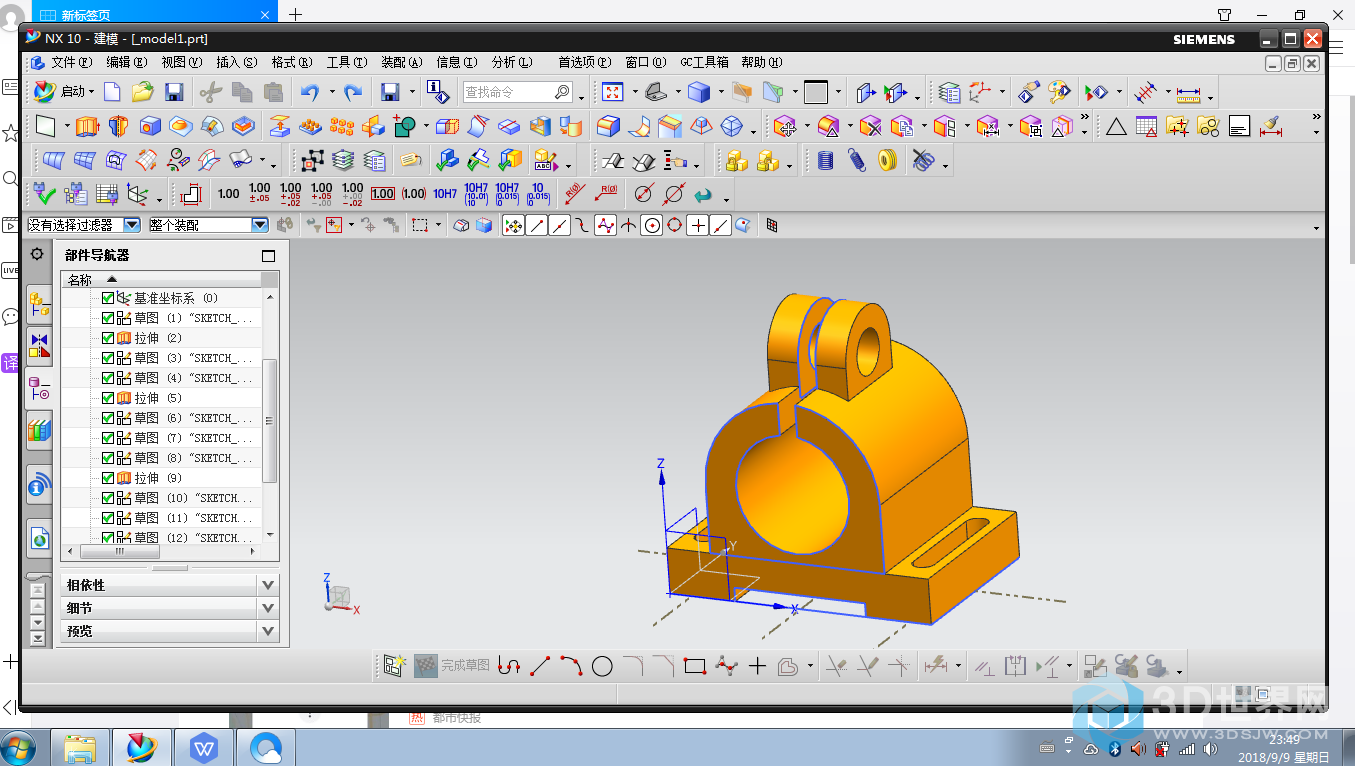Screen dimensions: 1355x766
Task: Click the Cut scissors icon
Action: [210, 92]
